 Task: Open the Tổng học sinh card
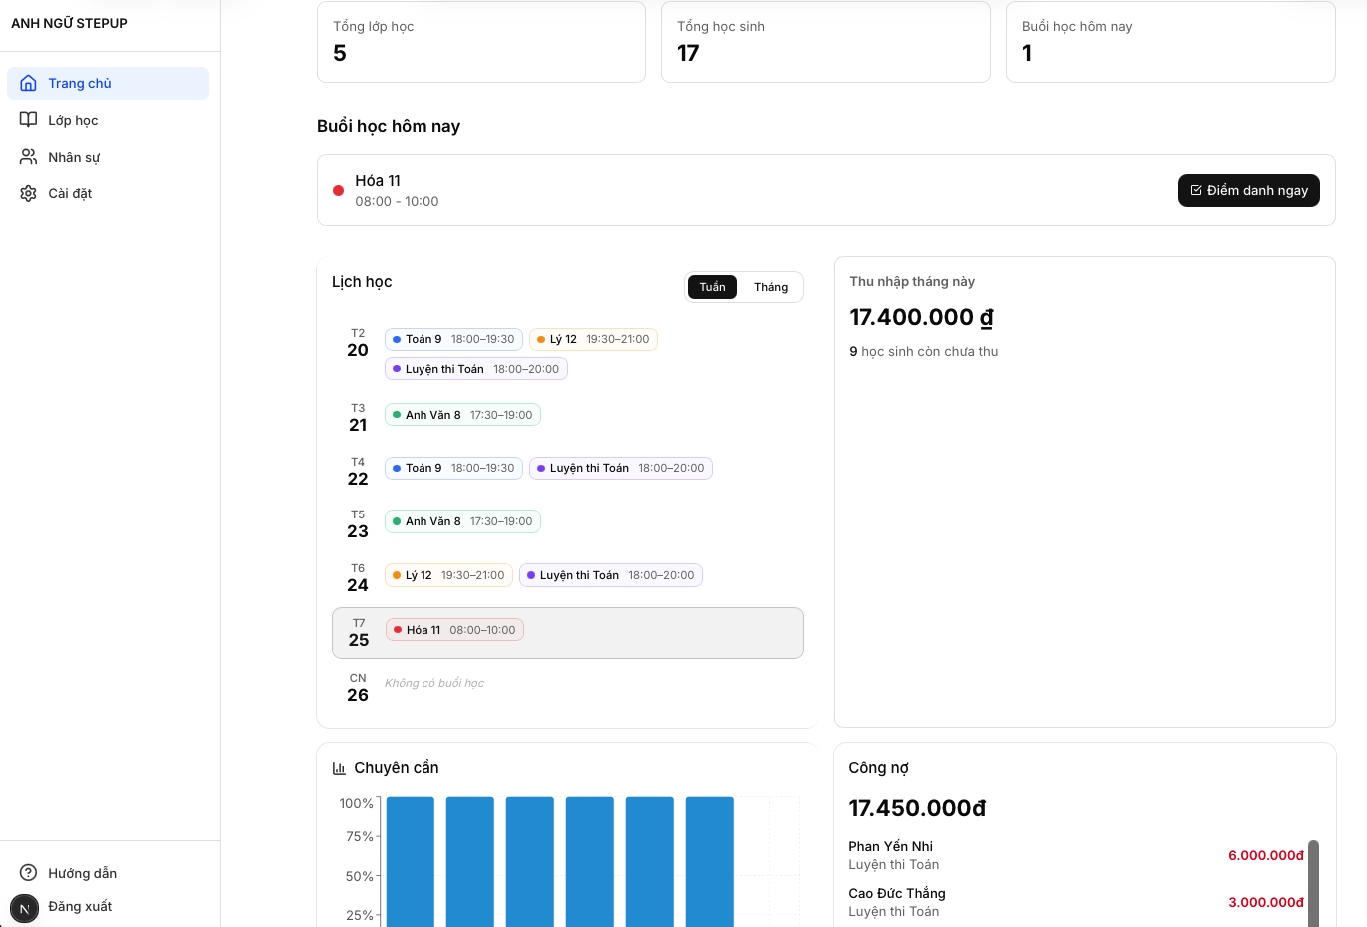click(826, 42)
